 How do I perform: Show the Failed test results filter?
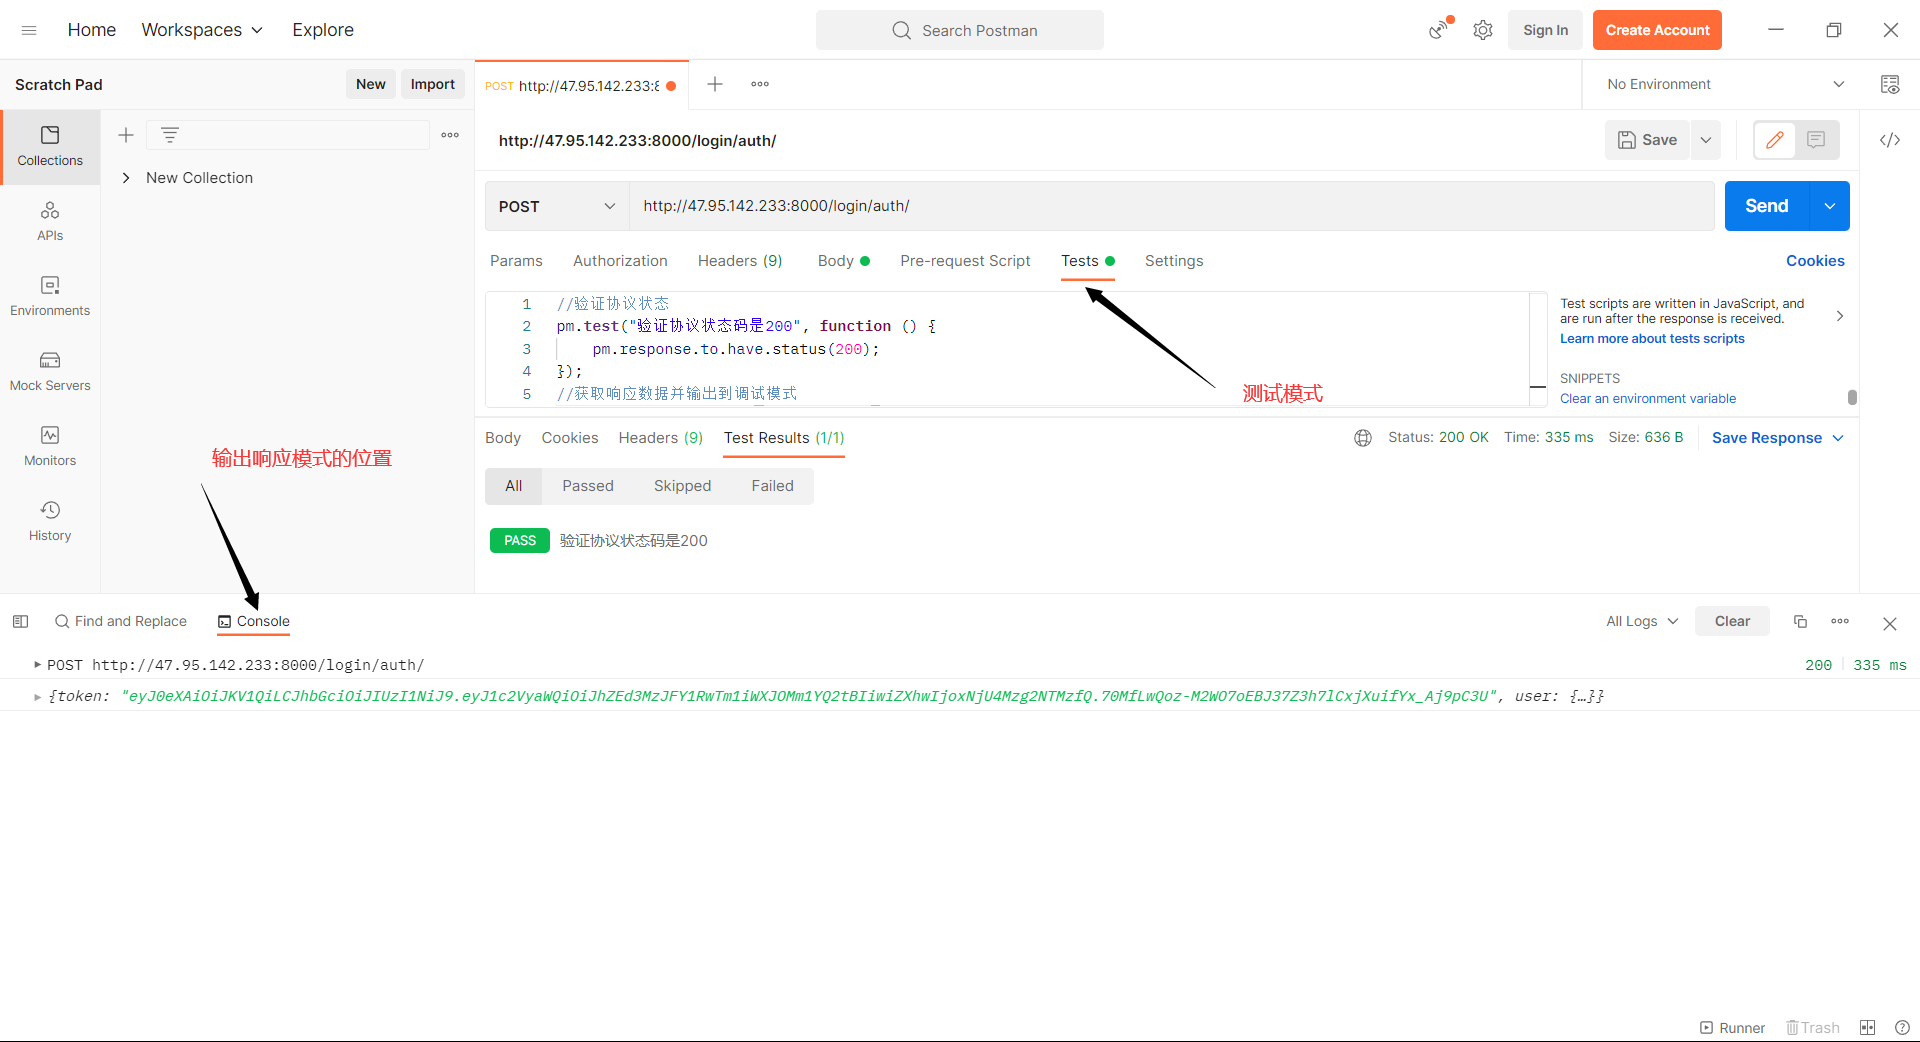773,486
